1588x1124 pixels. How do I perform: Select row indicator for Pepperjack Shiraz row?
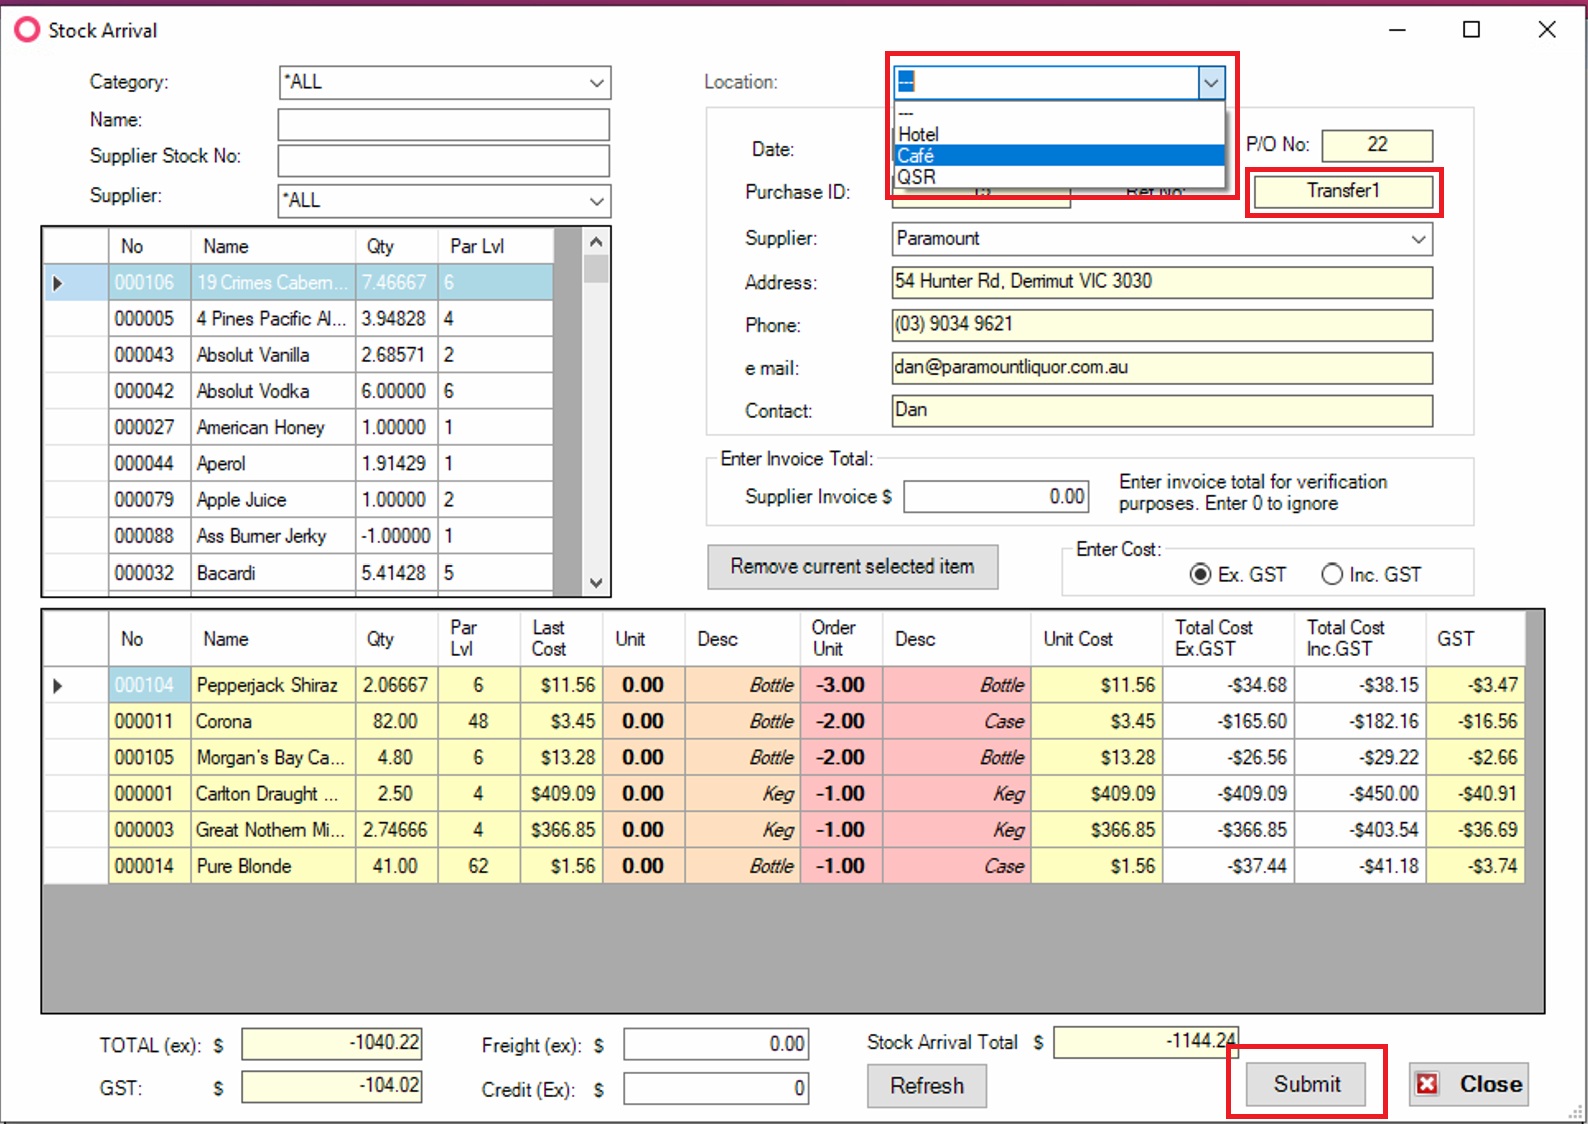58,685
